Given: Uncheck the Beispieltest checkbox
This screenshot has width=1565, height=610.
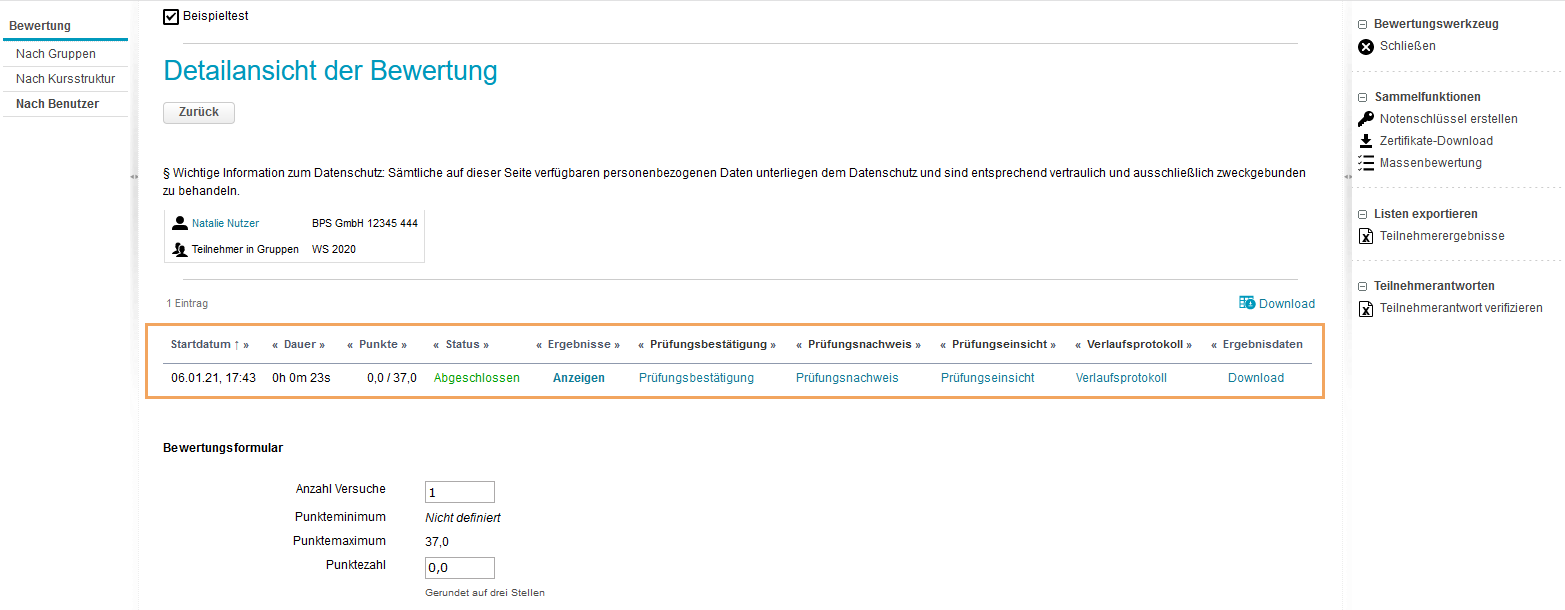Looking at the screenshot, I should (170, 16).
